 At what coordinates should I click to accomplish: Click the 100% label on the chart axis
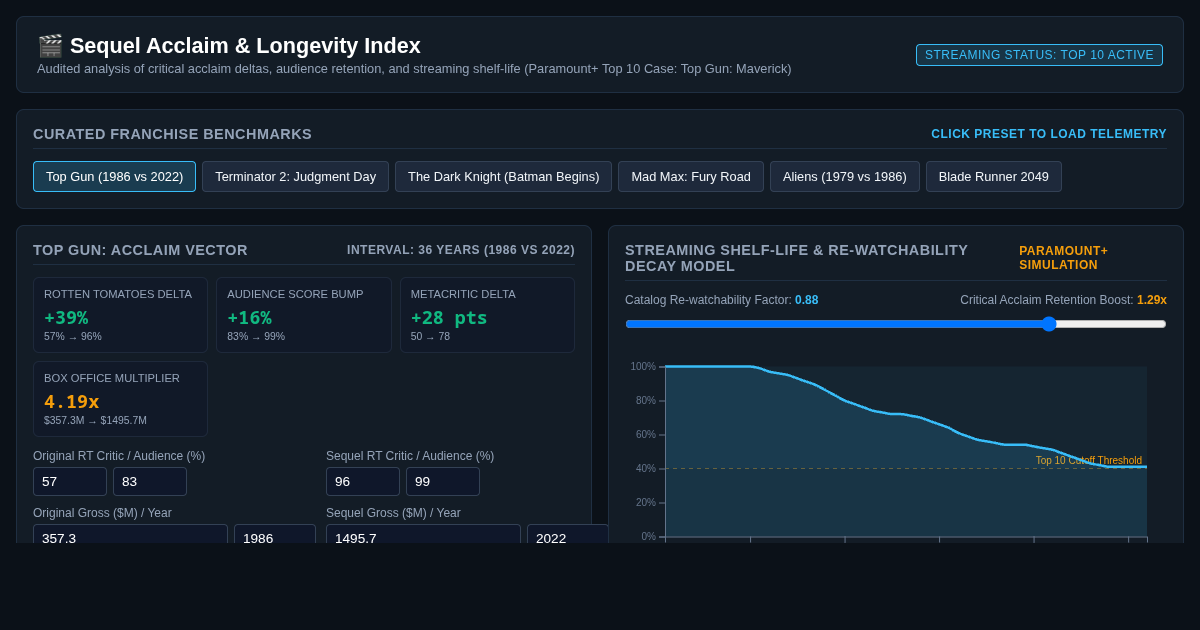[643, 367]
